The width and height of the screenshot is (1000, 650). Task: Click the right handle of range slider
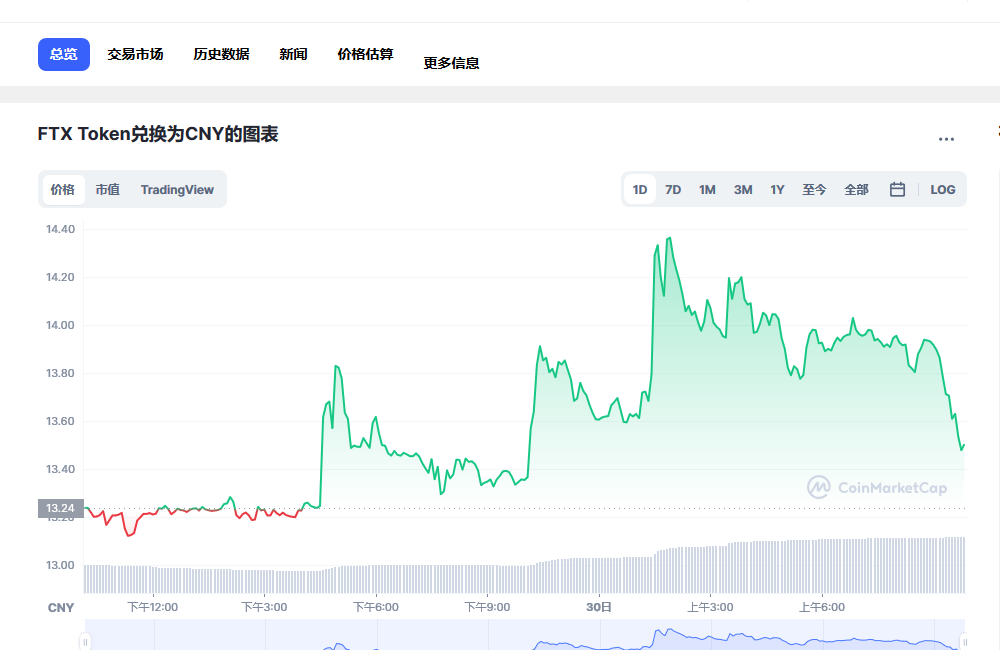pyautogui.click(x=964, y=642)
